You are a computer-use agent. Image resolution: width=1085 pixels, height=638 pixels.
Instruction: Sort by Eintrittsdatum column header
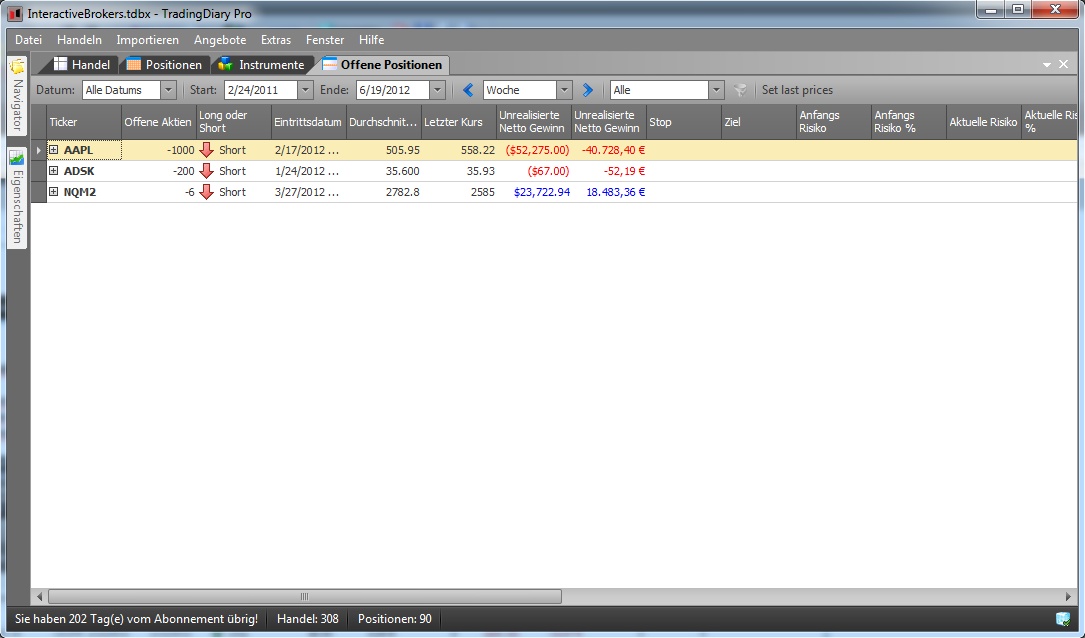point(309,122)
